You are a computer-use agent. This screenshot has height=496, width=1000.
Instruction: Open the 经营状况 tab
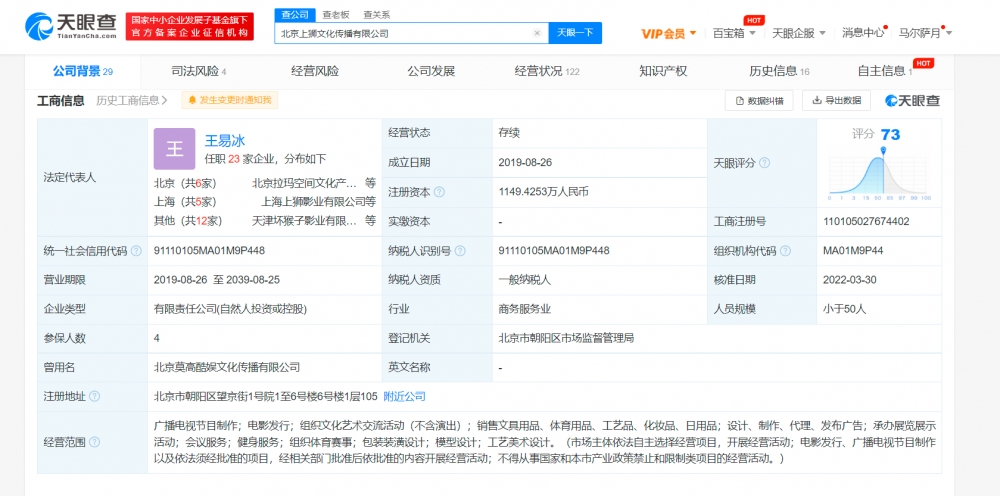[547, 71]
